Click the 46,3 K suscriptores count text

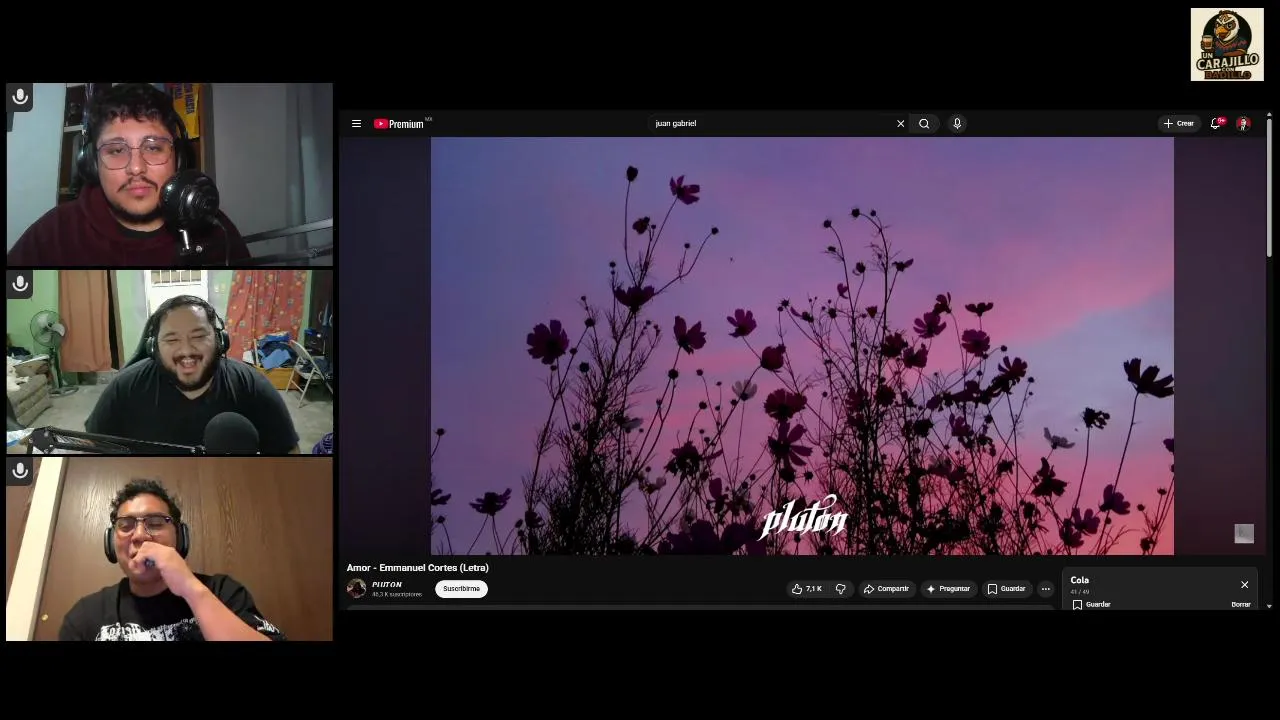pyautogui.click(x=397, y=595)
